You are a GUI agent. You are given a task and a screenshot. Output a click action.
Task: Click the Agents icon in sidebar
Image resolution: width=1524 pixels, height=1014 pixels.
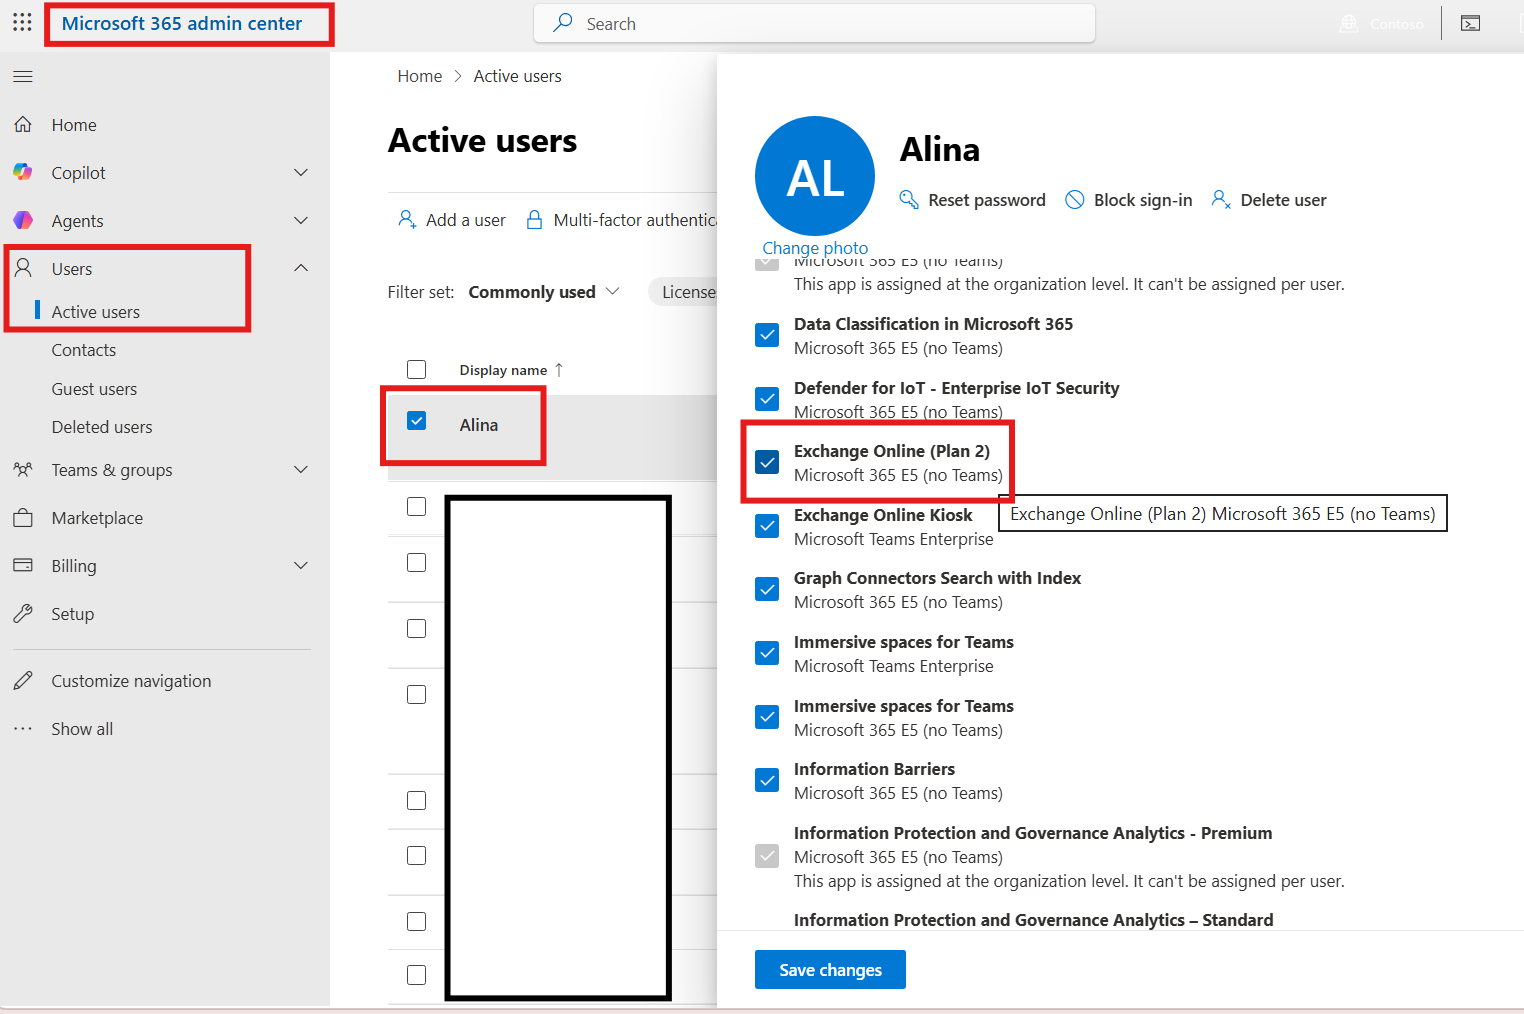click(23, 220)
